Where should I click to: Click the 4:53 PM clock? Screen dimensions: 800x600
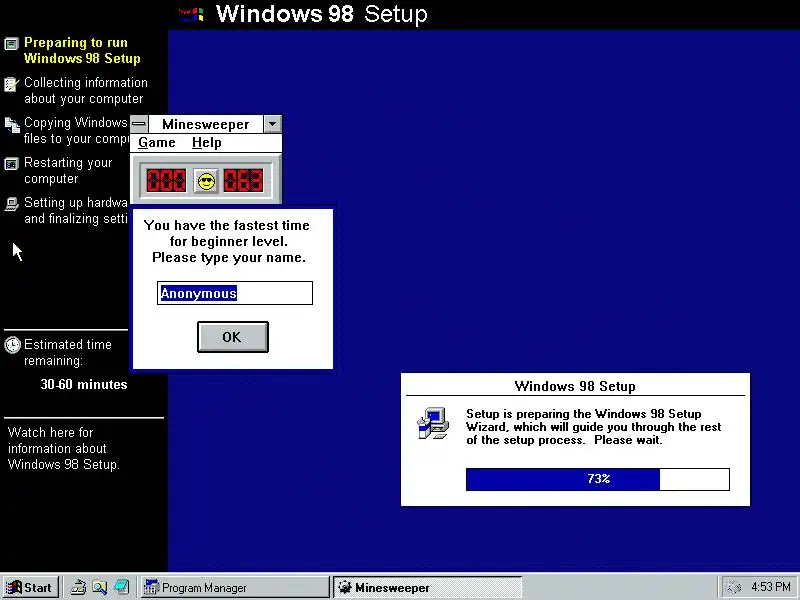770,587
